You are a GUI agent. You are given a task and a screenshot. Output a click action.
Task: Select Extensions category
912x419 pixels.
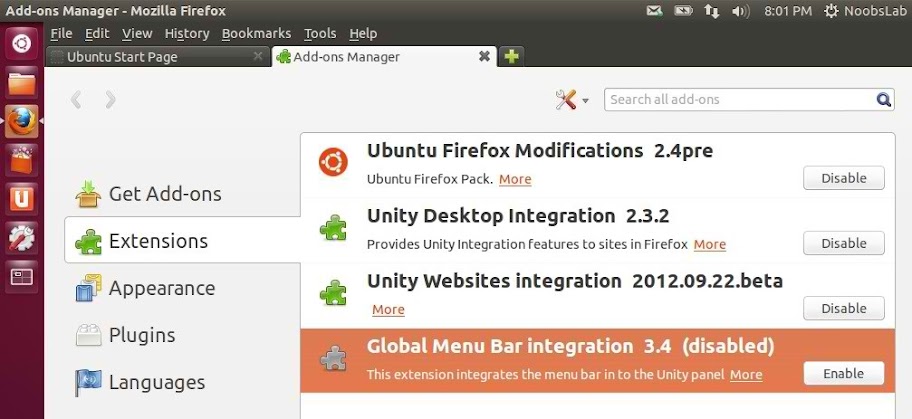(183, 240)
